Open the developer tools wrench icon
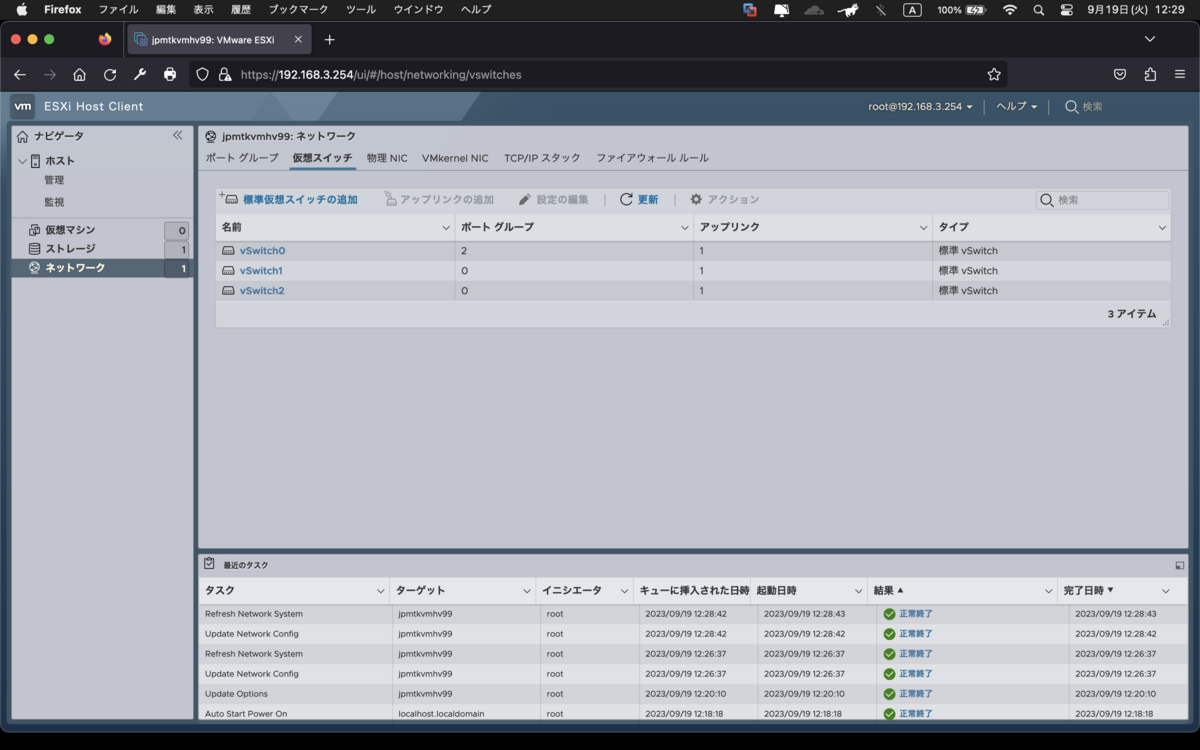 pos(140,75)
